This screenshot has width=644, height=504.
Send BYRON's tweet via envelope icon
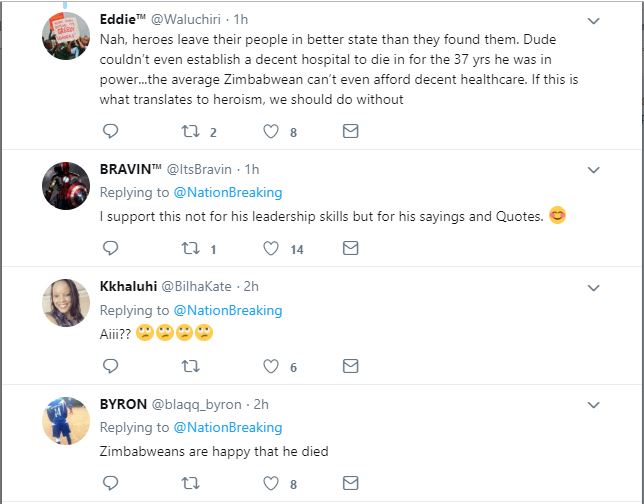[x=350, y=485]
